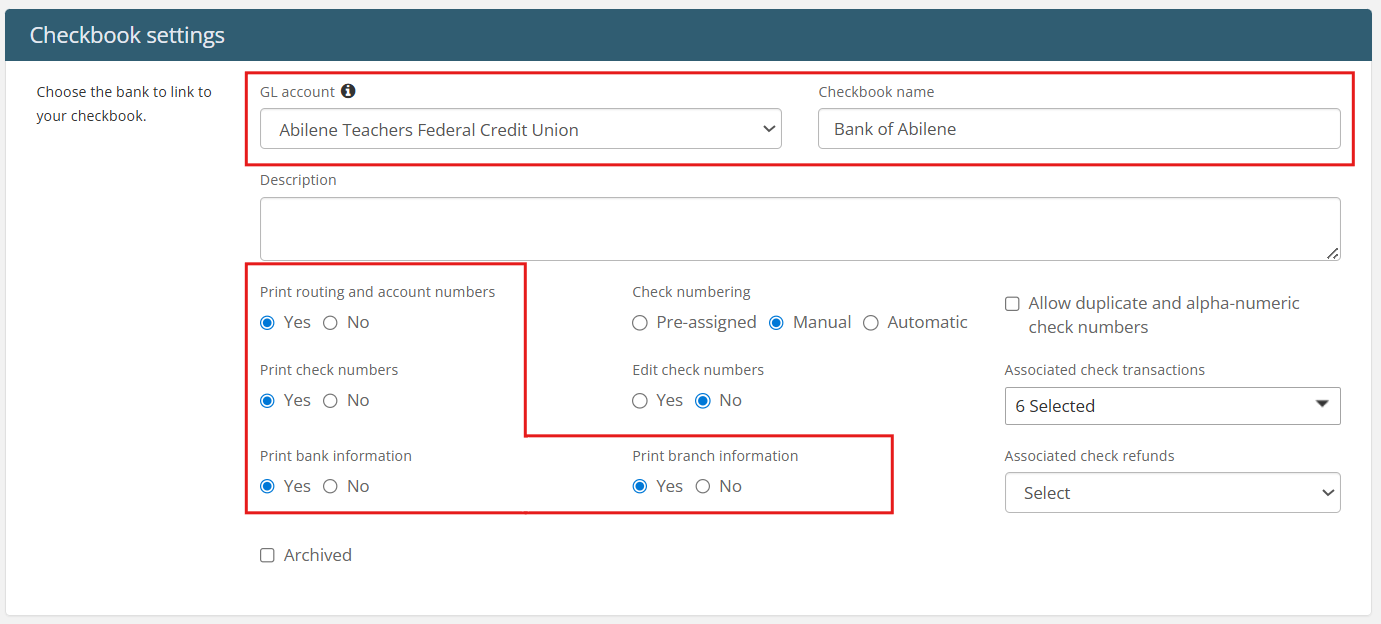Click the 'Associated check refunds' label
1381x624 pixels.
tap(1089, 456)
